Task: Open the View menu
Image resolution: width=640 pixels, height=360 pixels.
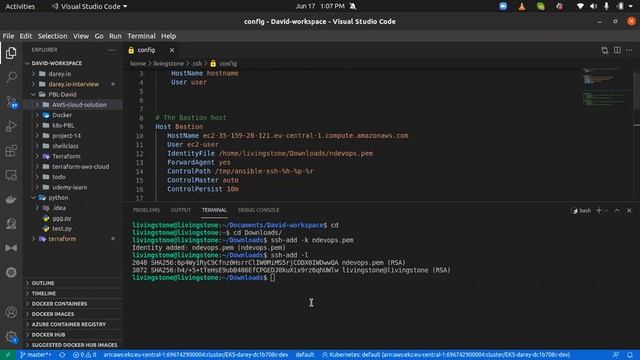Action: click(81, 36)
